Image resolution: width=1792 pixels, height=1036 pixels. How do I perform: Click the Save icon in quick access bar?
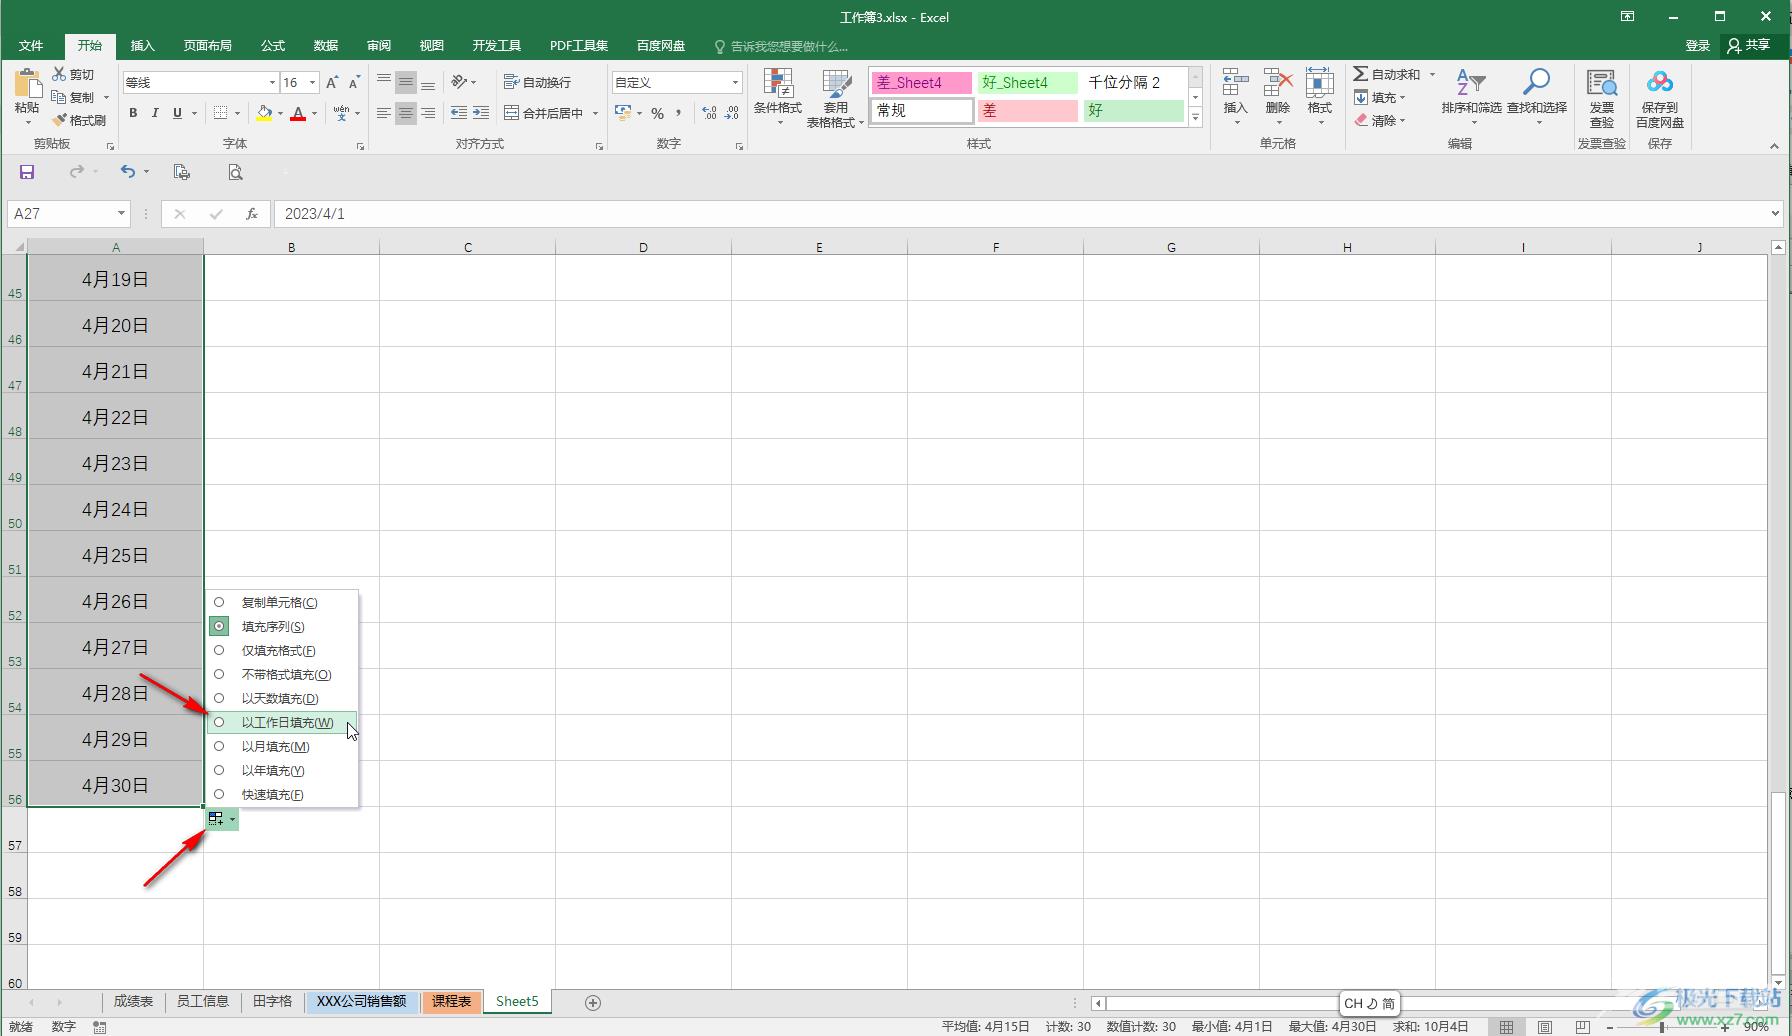[x=27, y=172]
